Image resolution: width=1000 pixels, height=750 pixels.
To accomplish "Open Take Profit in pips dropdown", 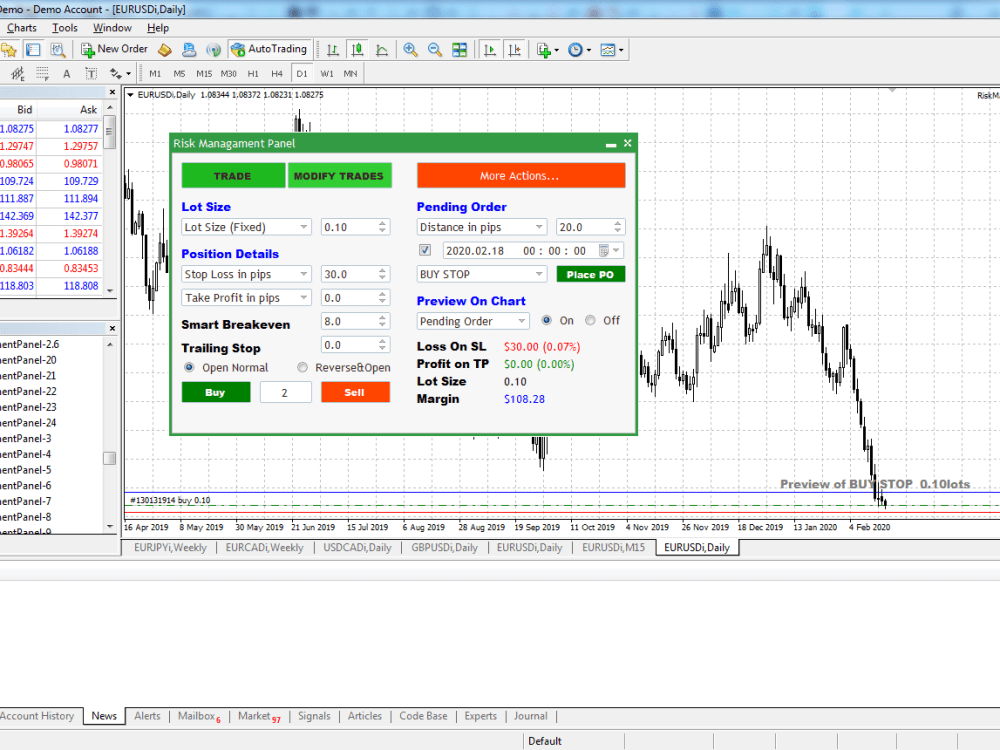I will 246,298.
